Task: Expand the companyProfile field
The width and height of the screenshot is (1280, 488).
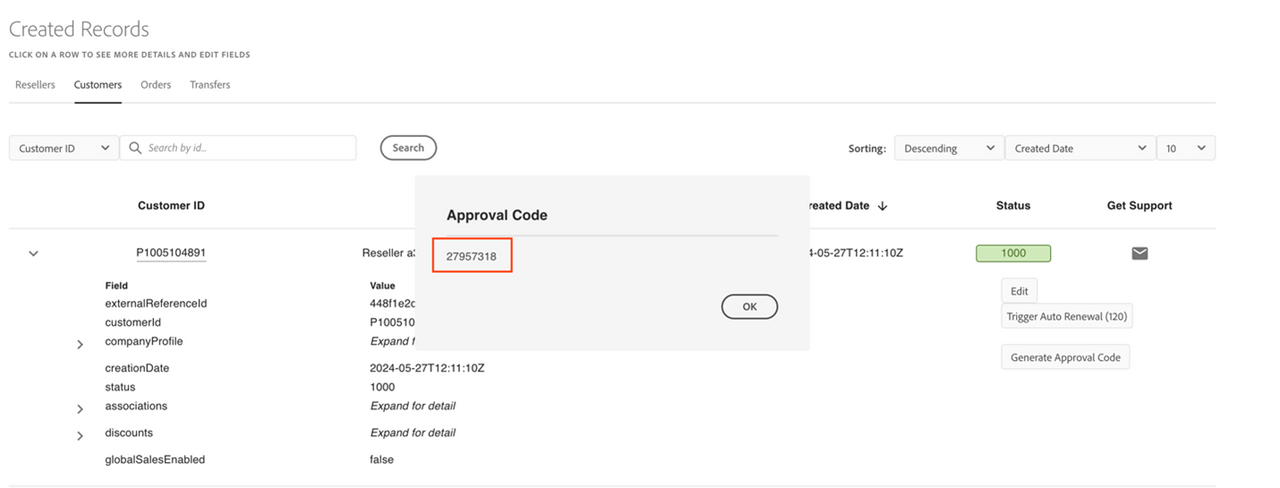Action: (x=80, y=344)
